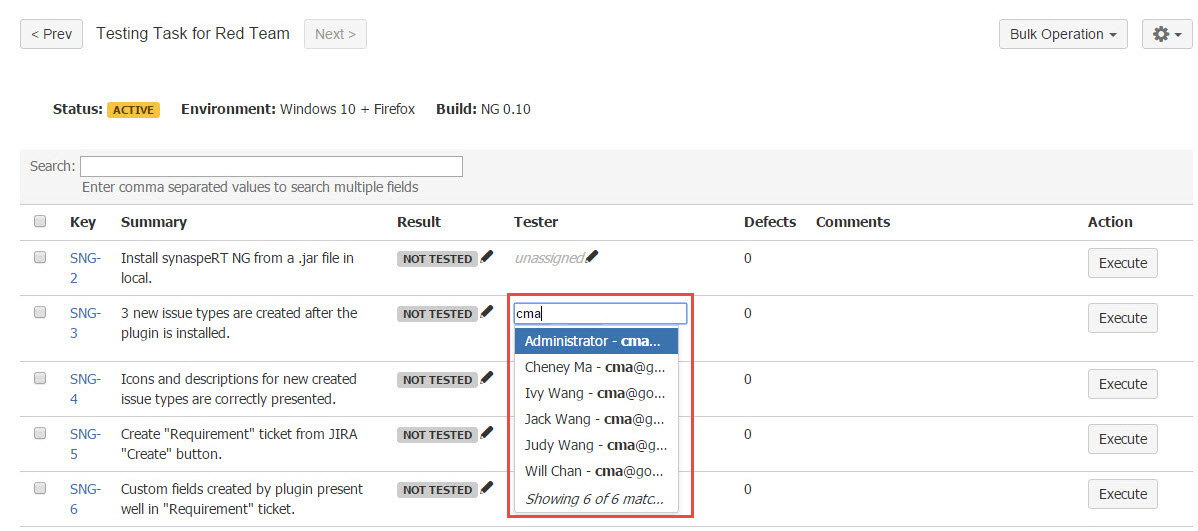1198x531 pixels.
Task: Expand the Bulk Operation dropdown
Action: [x=1062, y=34]
